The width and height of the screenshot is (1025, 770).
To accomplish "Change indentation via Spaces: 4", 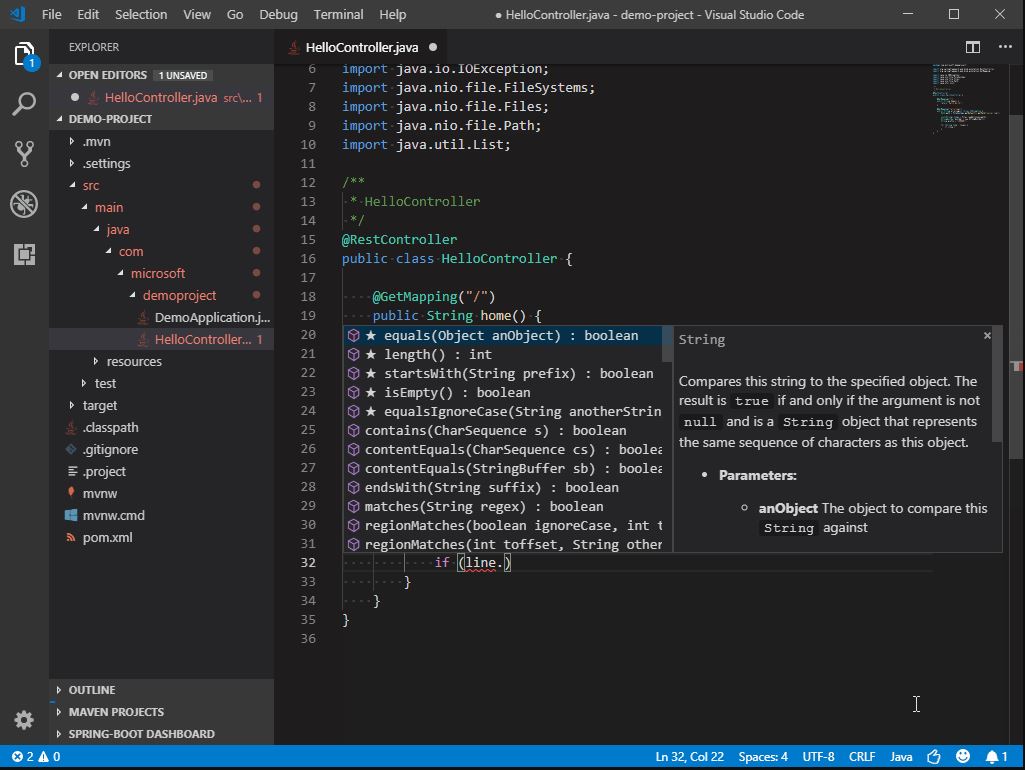I will point(763,756).
